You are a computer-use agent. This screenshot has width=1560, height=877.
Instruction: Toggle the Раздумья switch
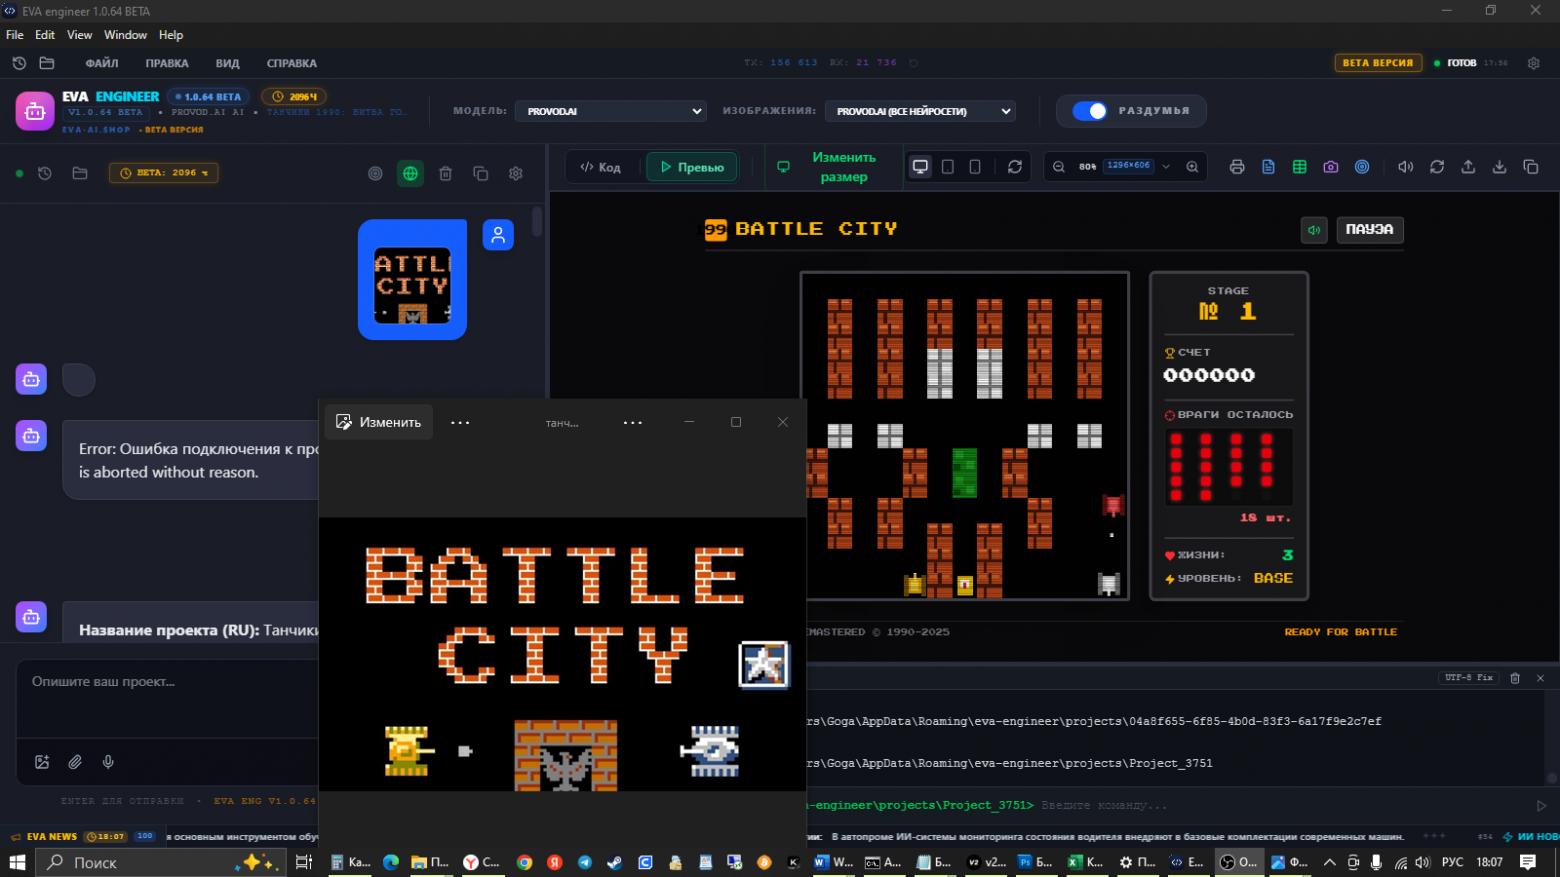click(1090, 111)
